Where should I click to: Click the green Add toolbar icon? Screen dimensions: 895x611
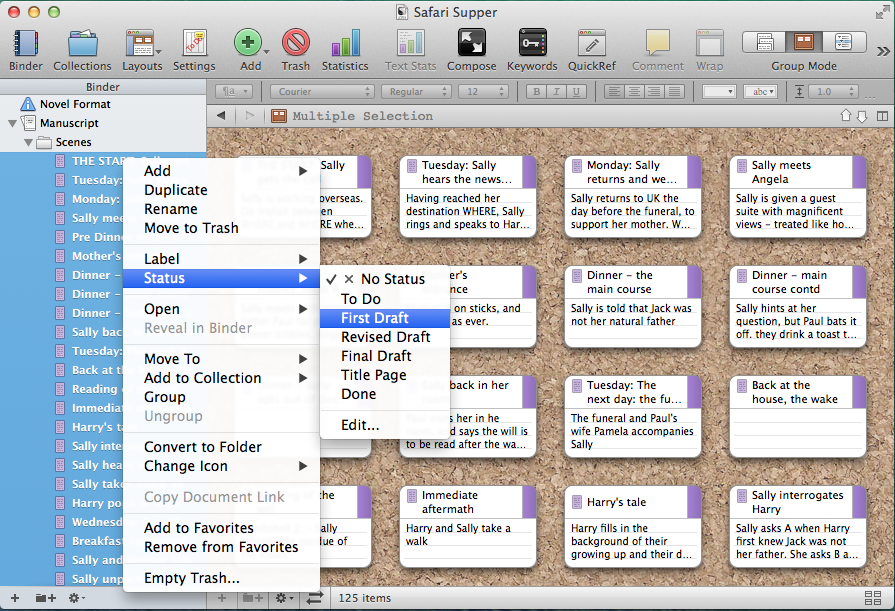(247, 43)
